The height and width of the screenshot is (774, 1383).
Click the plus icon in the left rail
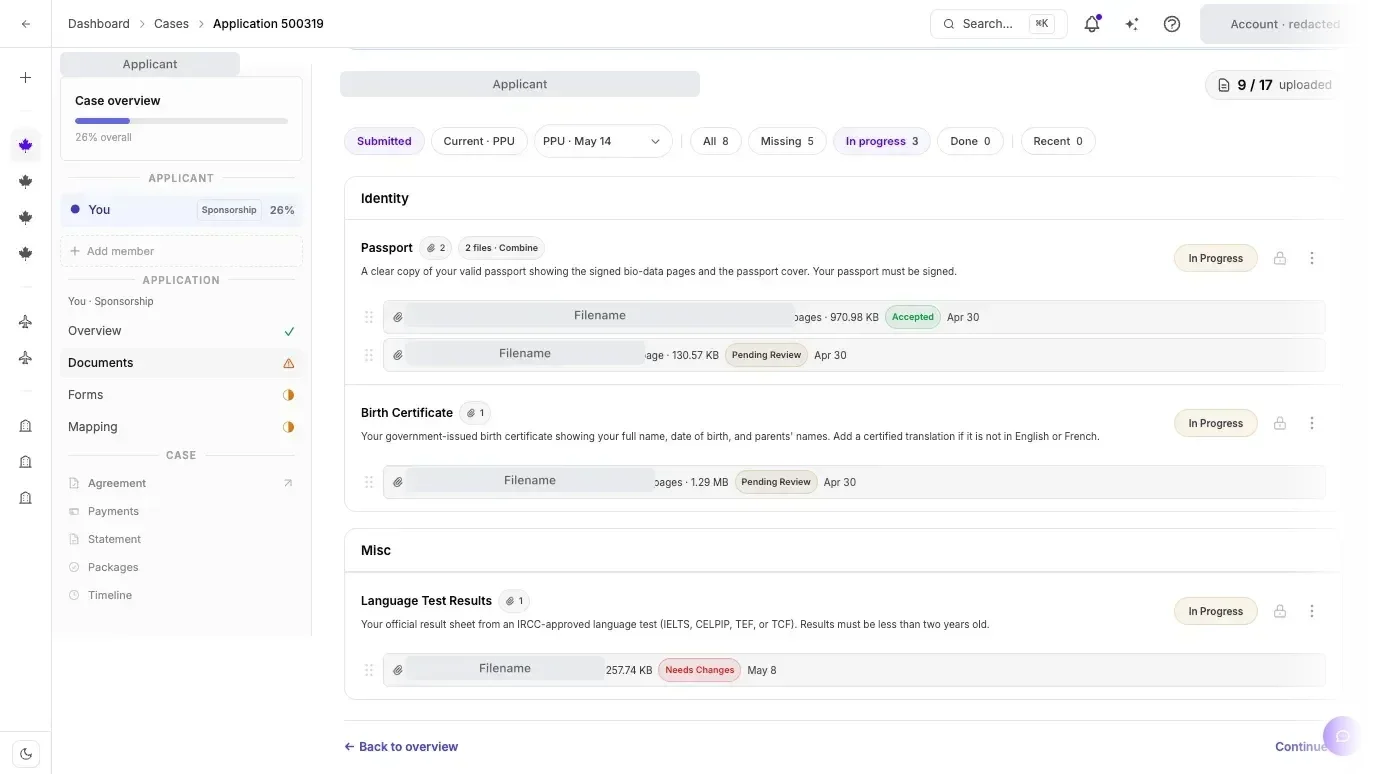coord(26,78)
